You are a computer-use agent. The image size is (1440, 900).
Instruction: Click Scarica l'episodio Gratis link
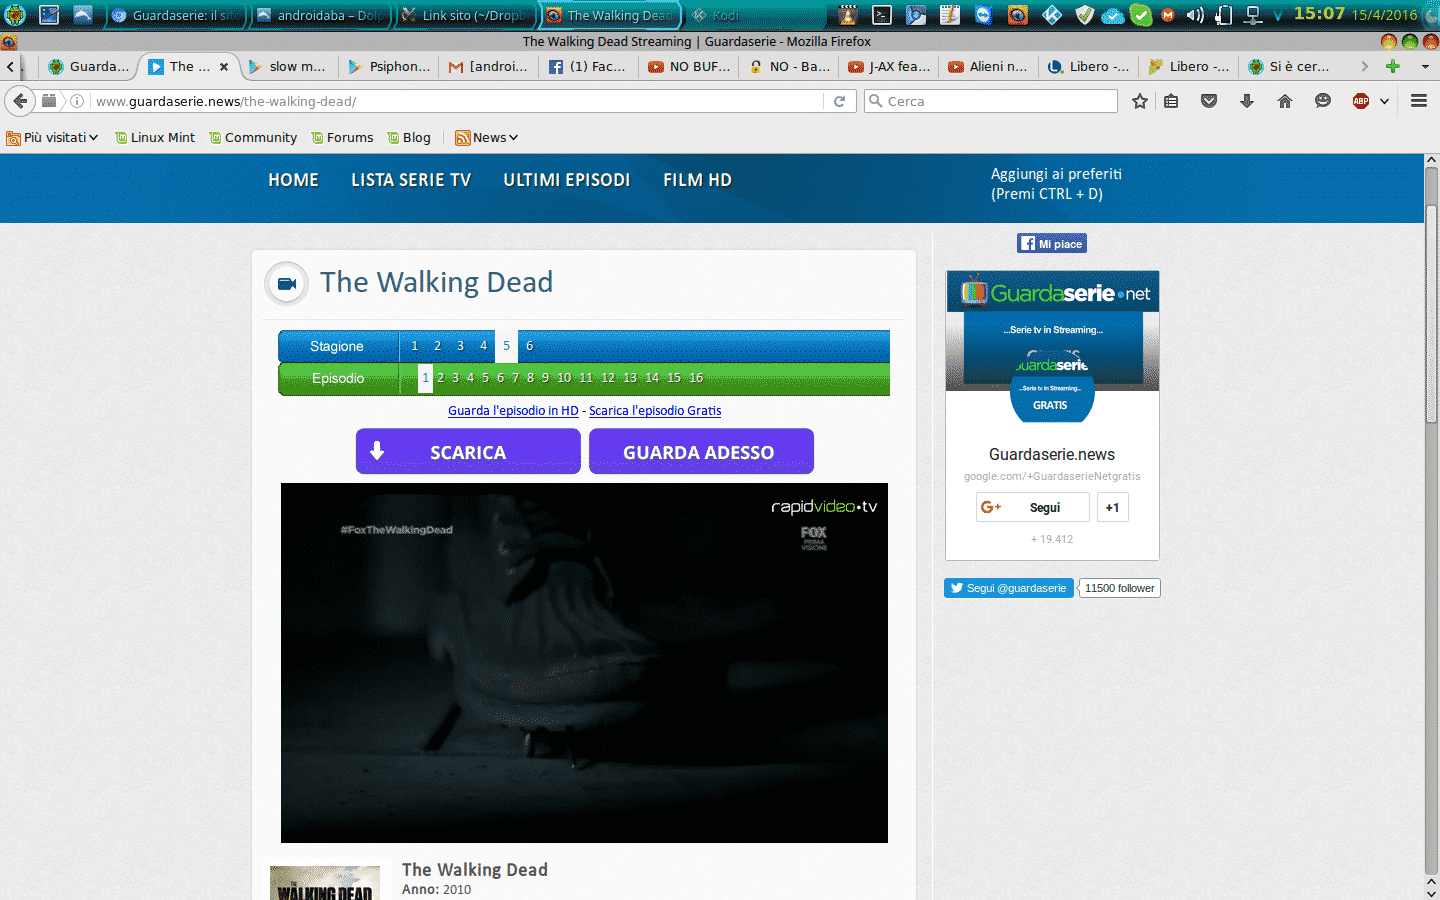(655, 411)
